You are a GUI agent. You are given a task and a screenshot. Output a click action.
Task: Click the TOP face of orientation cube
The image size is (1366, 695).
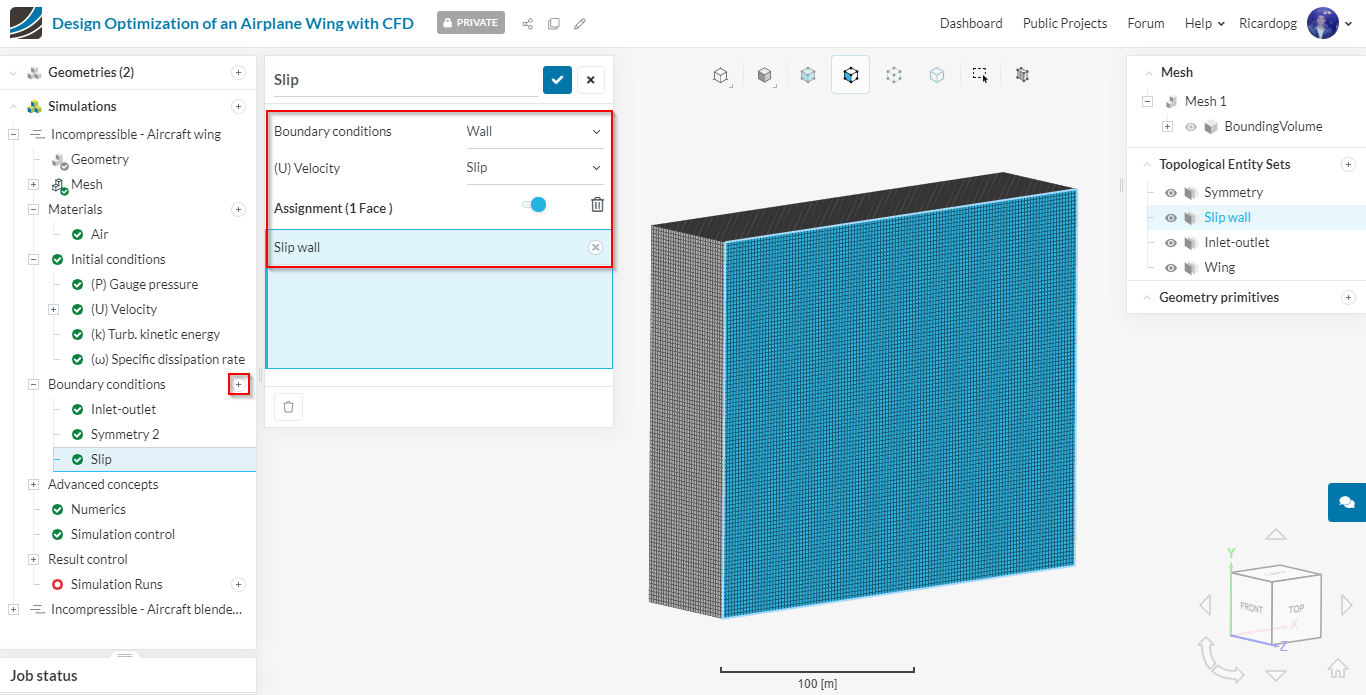1297,607
